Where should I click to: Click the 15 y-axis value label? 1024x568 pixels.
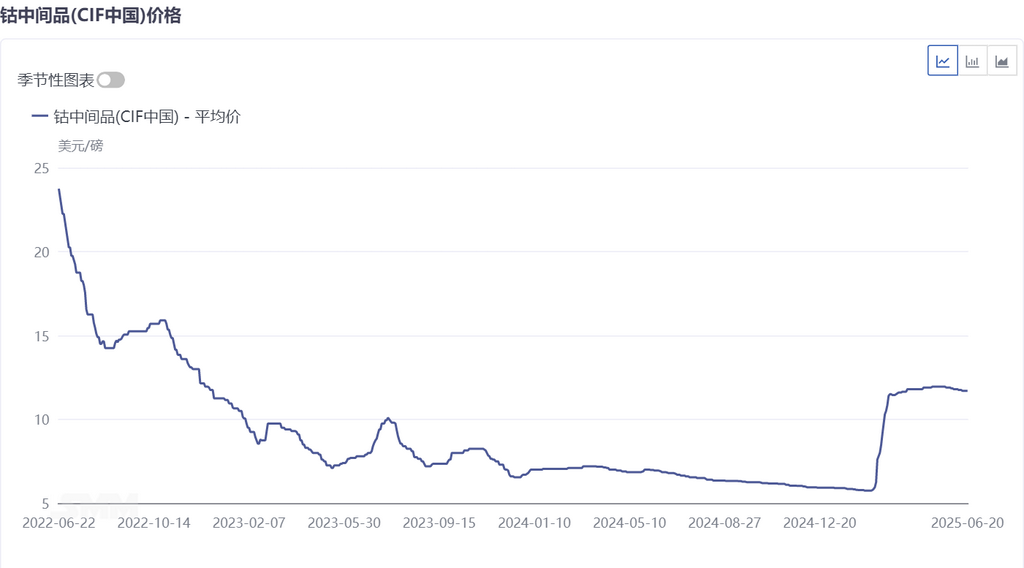[41, 336]
